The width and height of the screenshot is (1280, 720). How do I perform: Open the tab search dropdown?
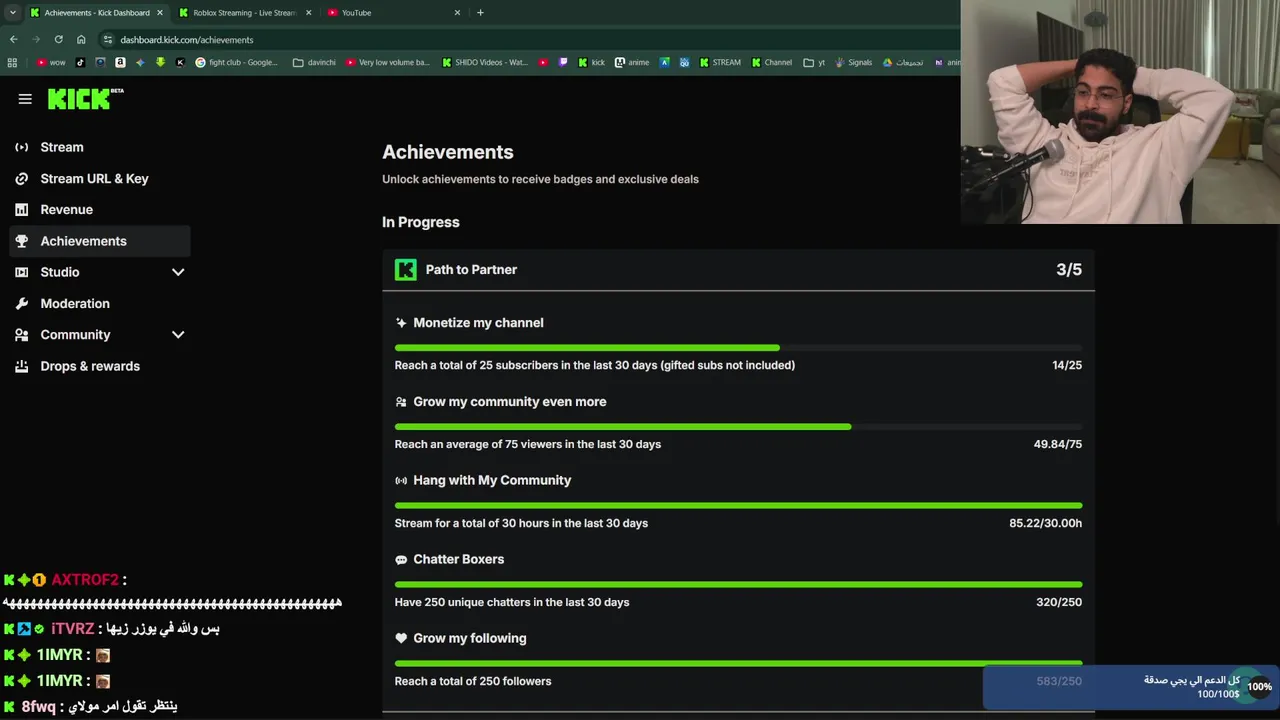tap(12, 13)
